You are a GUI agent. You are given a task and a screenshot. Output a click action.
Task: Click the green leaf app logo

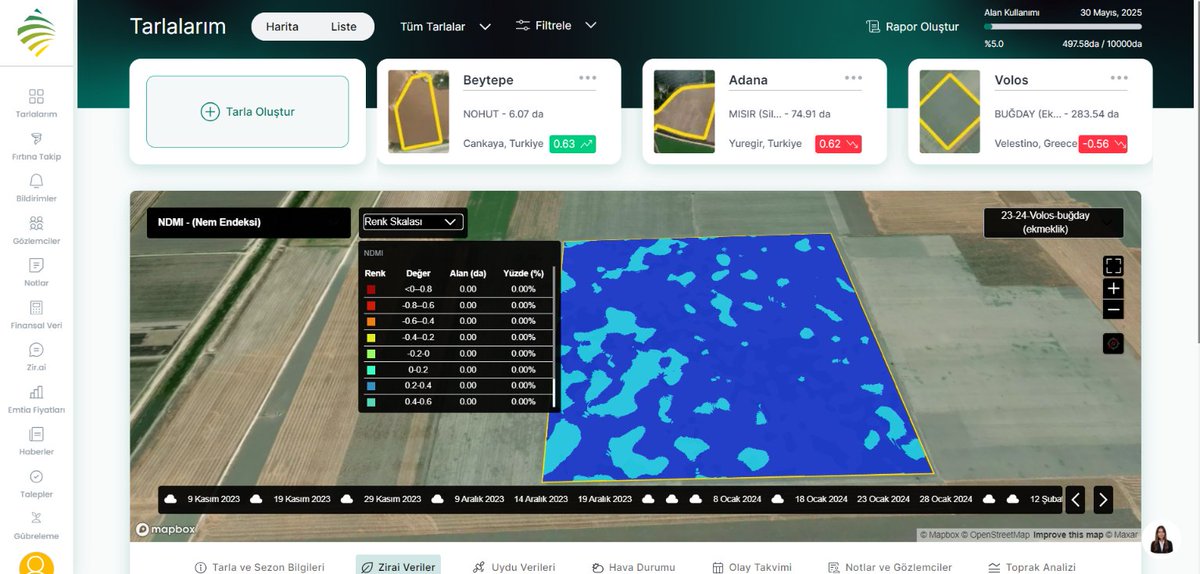[36, 33]
